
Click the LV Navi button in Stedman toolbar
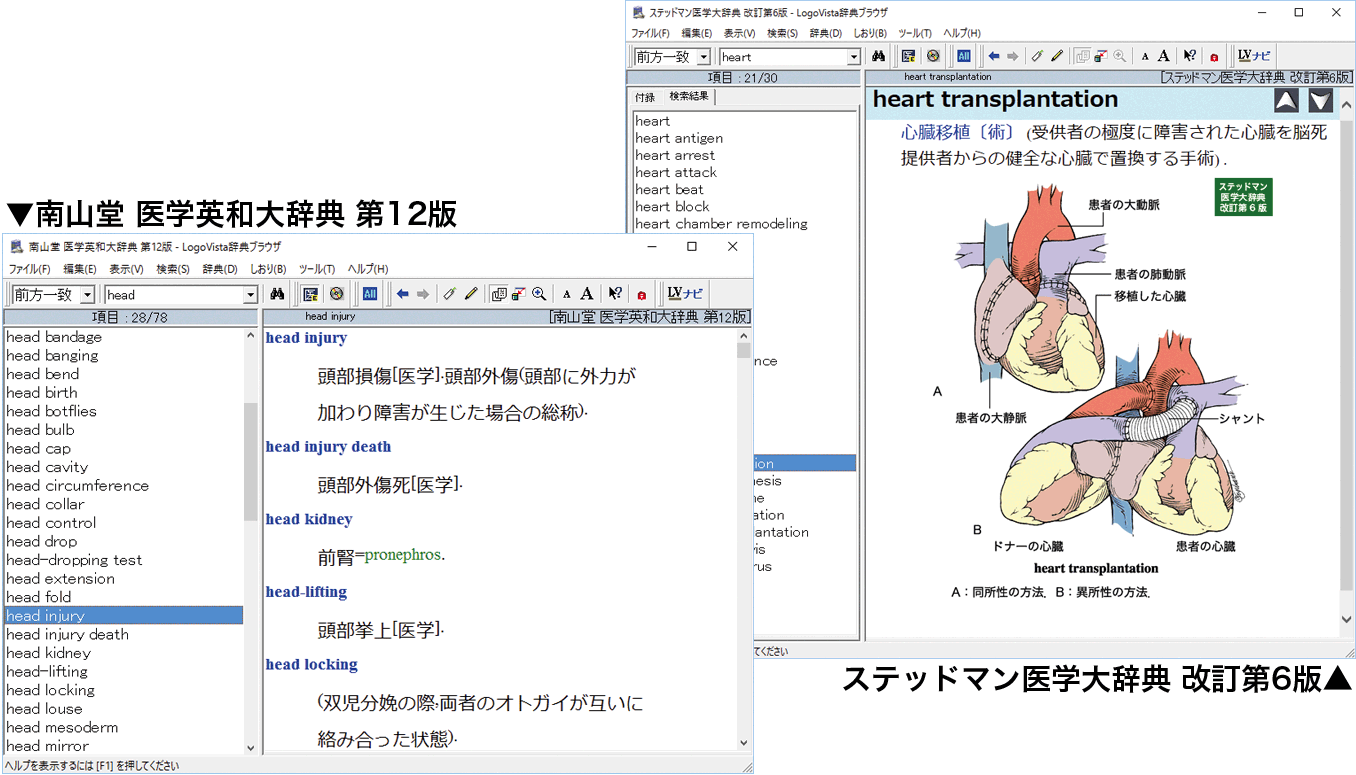point(1253,56)
